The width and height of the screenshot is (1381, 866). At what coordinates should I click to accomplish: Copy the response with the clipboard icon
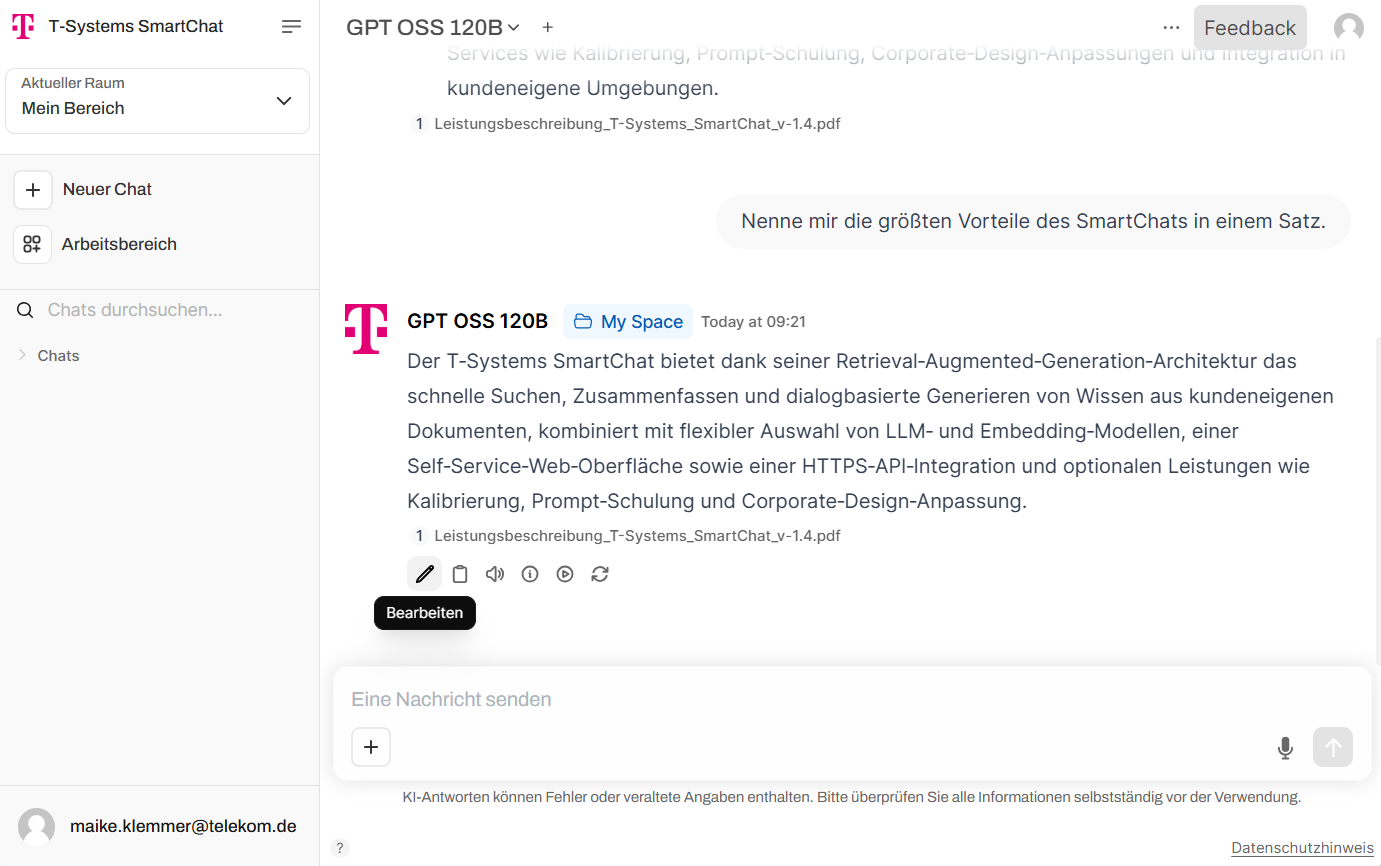[460, 574]
